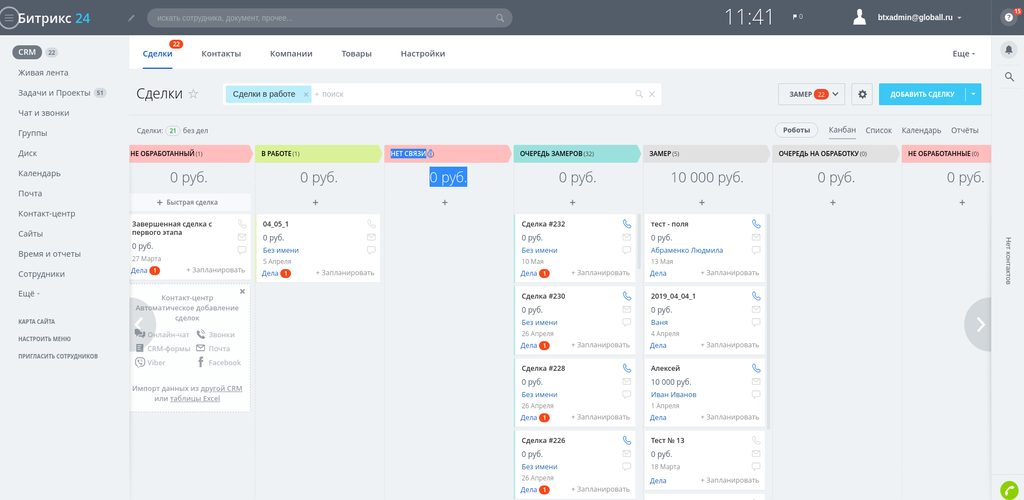Click the Viber channel icon

pos(140,362)
